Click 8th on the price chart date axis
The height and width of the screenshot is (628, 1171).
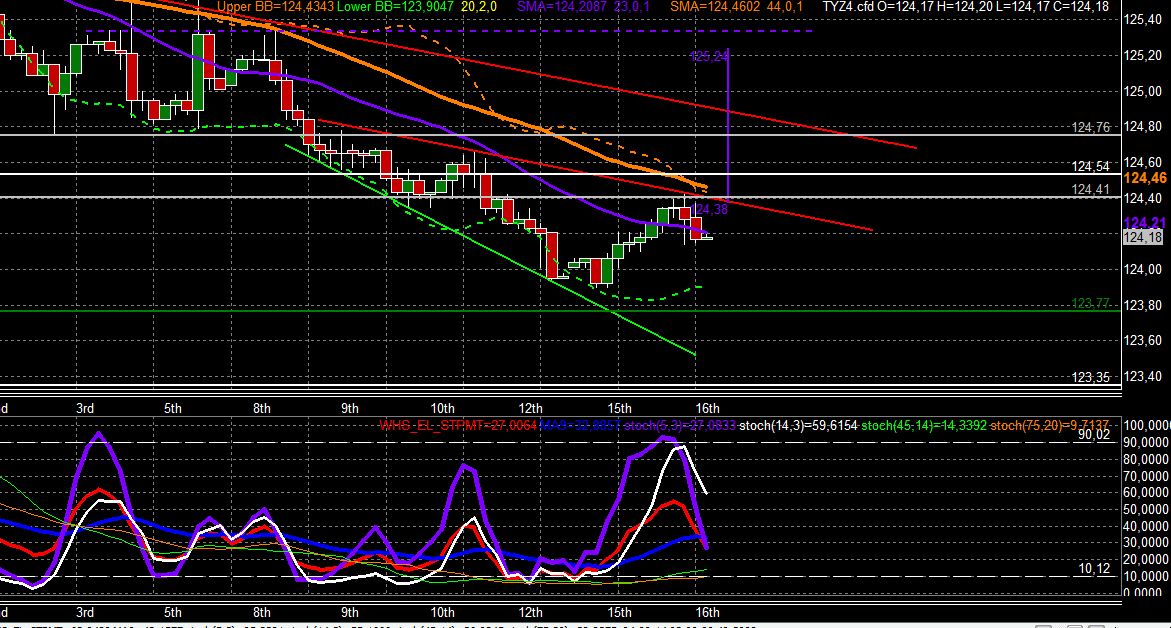[x=261, y=408]
